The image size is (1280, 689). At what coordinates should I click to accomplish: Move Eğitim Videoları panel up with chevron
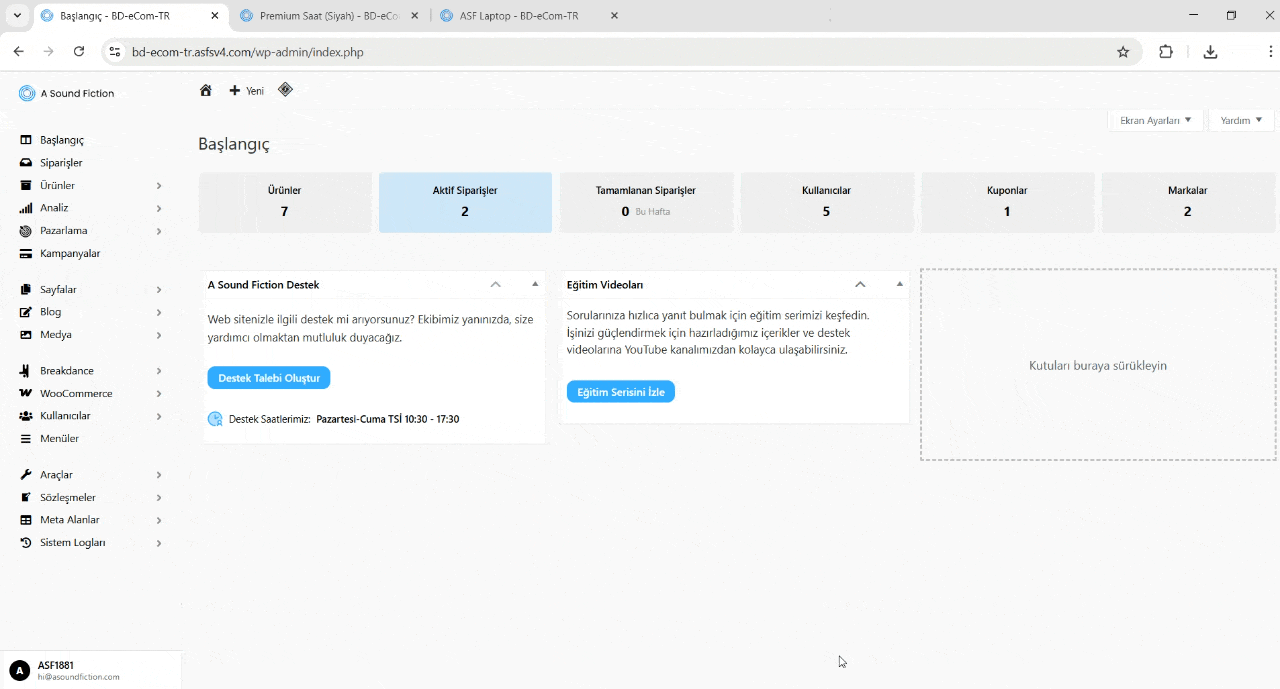[860, 284]
